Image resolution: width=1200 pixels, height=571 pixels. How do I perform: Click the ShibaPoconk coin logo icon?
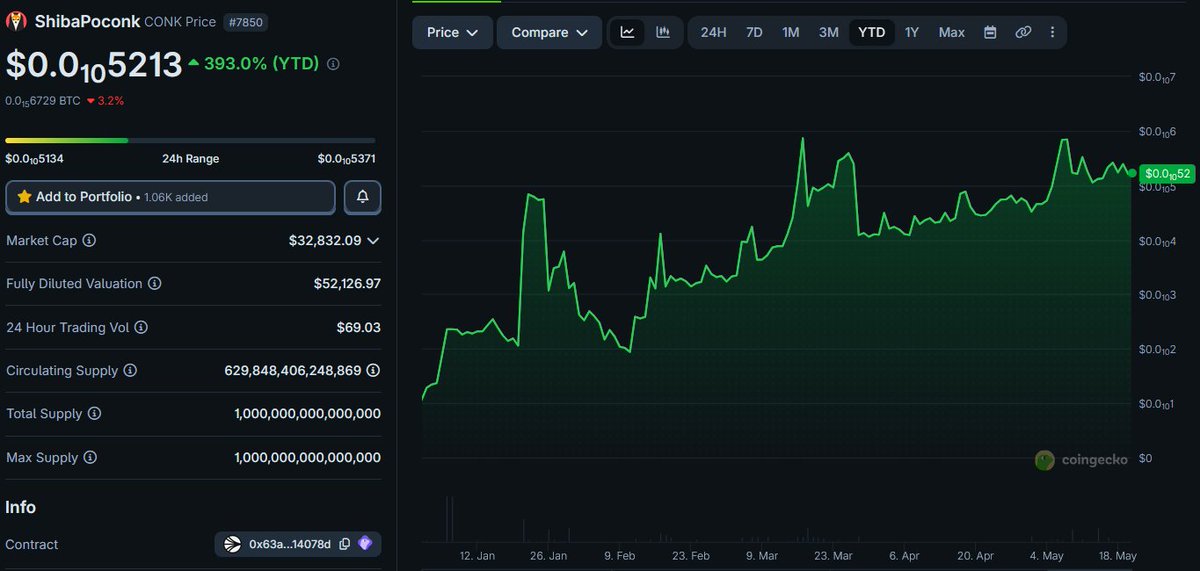point(16,21)
